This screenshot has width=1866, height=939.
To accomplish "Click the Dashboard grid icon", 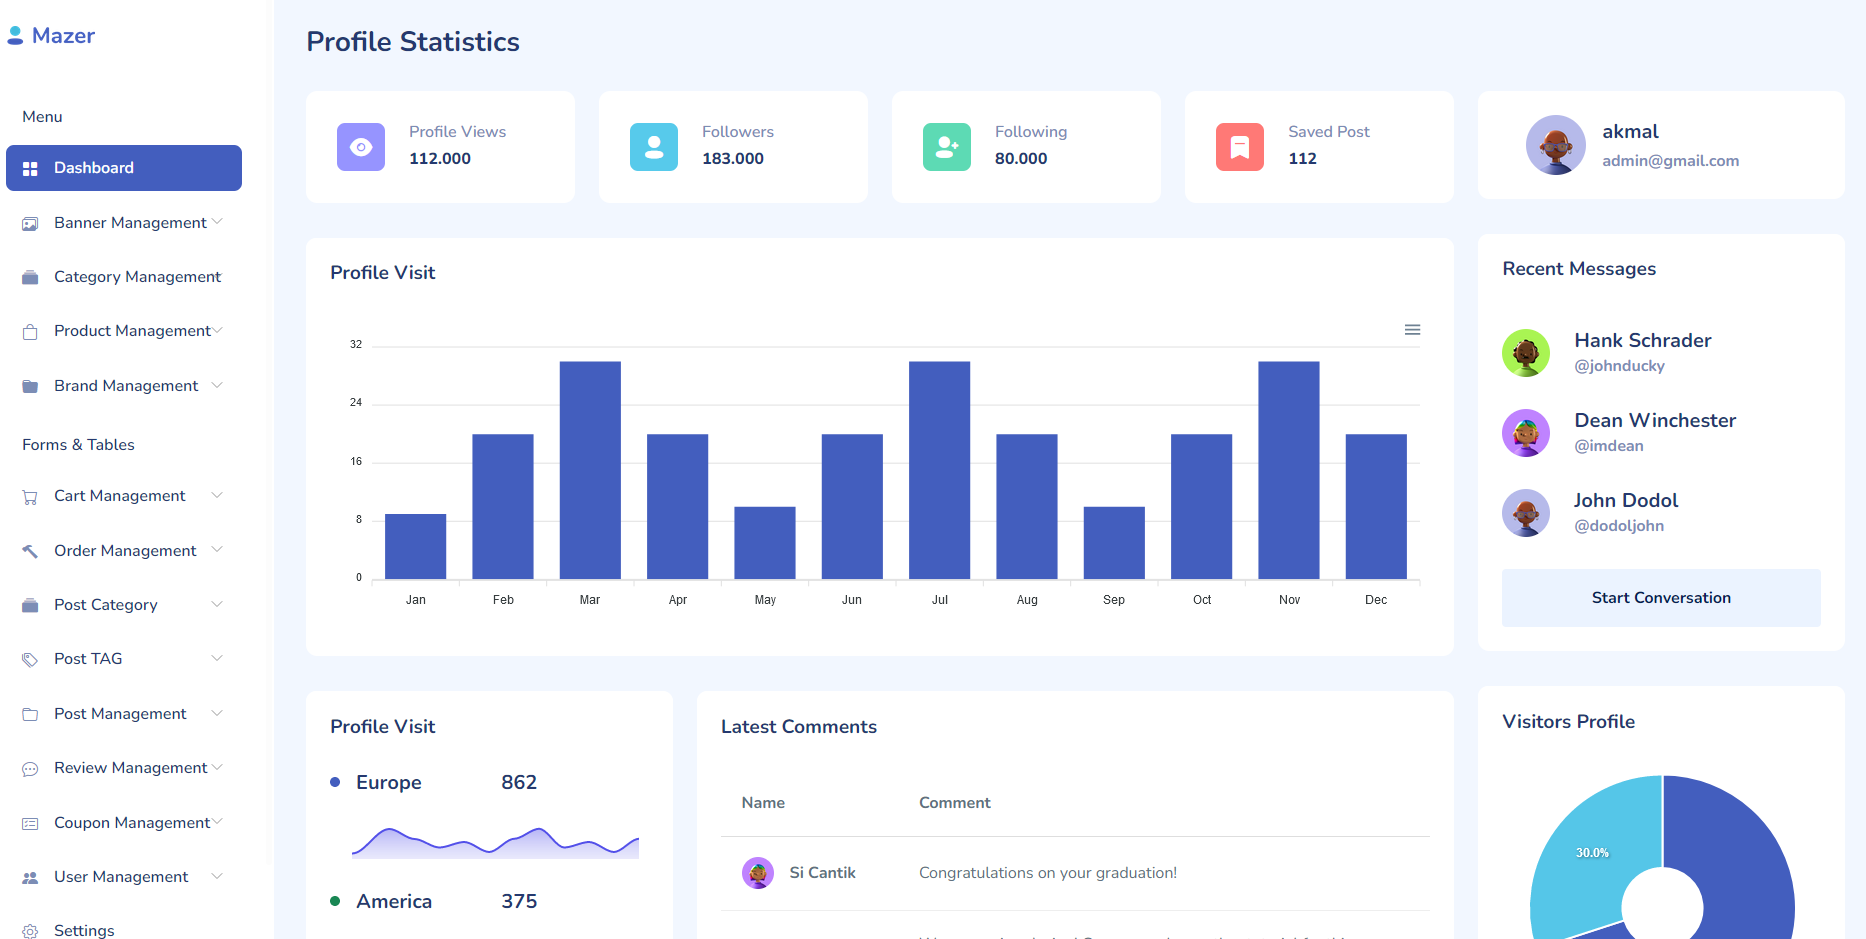I will click(x=30, y=168).
